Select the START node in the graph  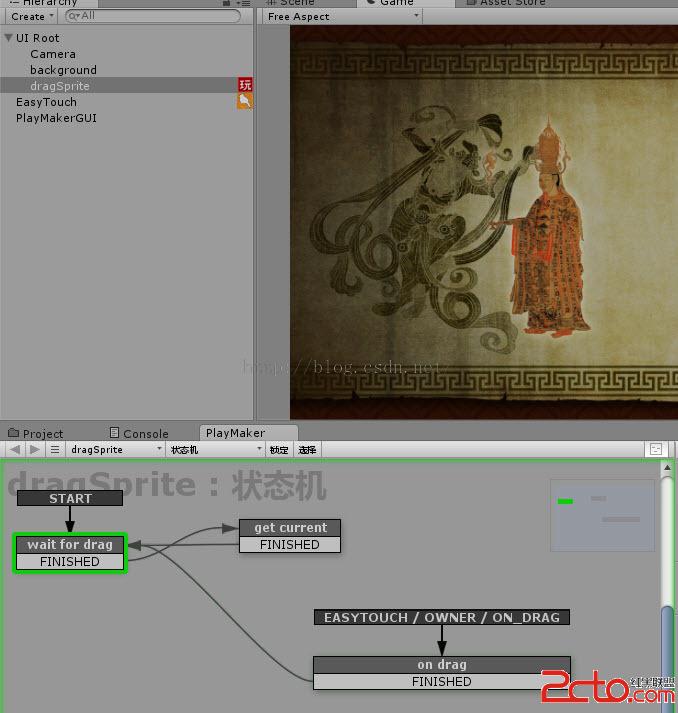coord(70,498)
